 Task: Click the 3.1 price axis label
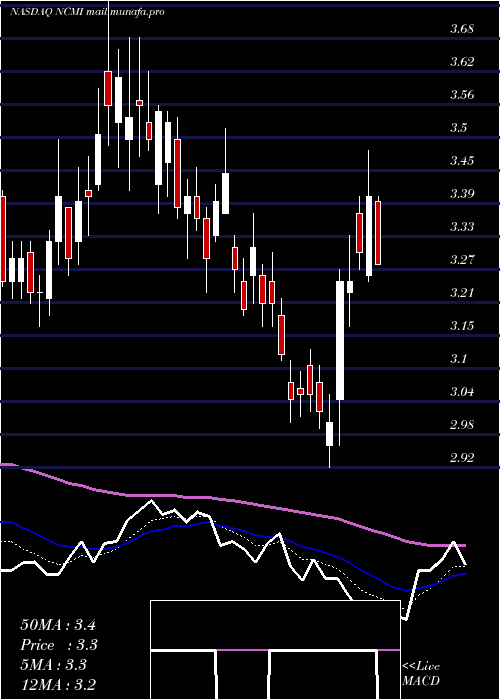[x=458, y=359]
